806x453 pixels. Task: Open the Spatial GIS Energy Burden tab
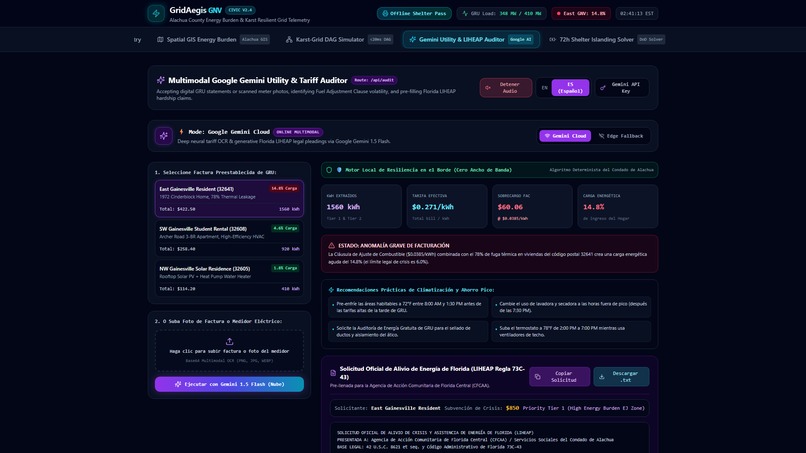[x=213, y=40]
